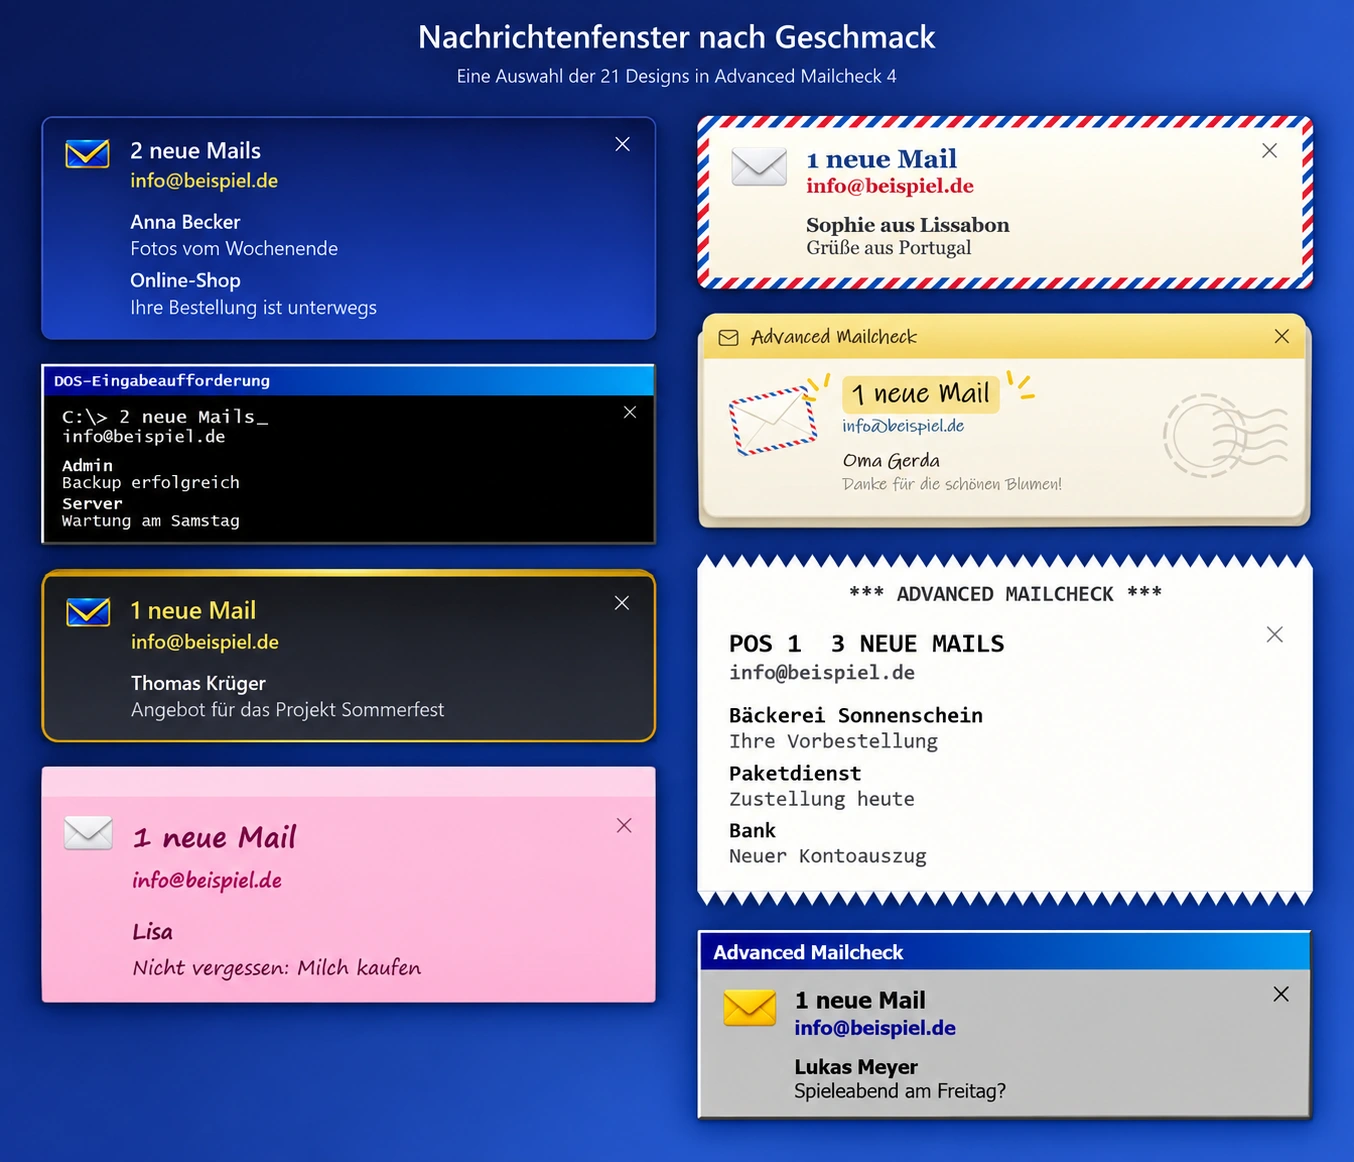The width and height of the screenshot is (1354, 1162).
Task: Click the highlighted "1 neue Mail" label above Oma Gerda
Action: 921,394
